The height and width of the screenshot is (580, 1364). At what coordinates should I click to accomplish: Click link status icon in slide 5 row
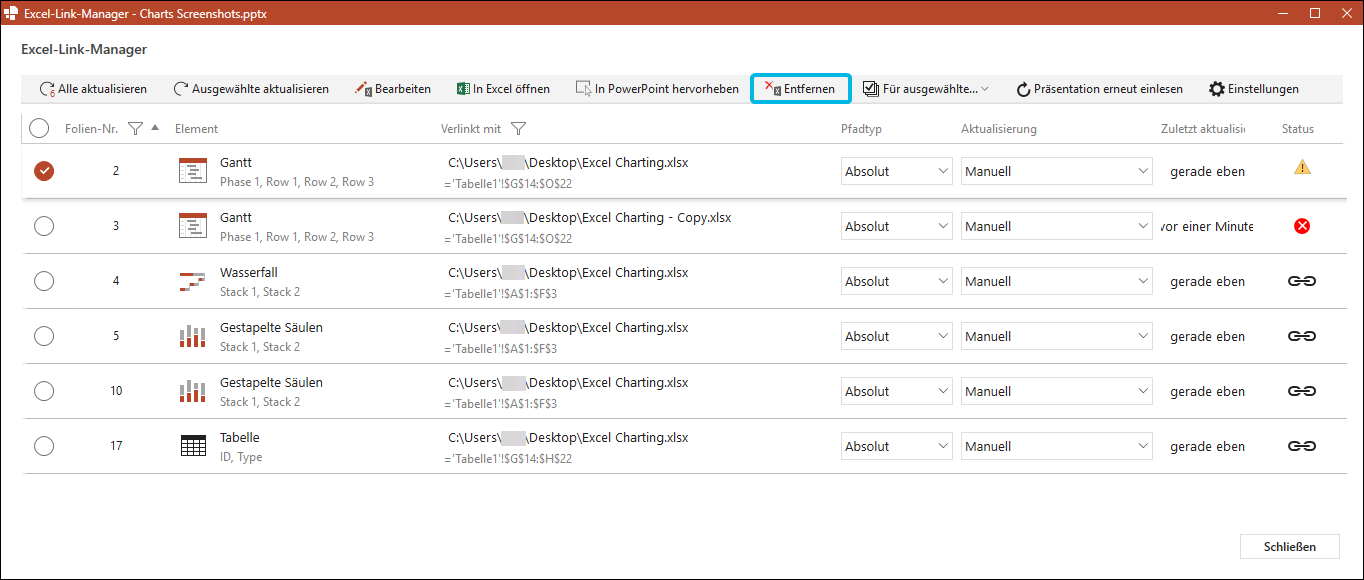1301,337
